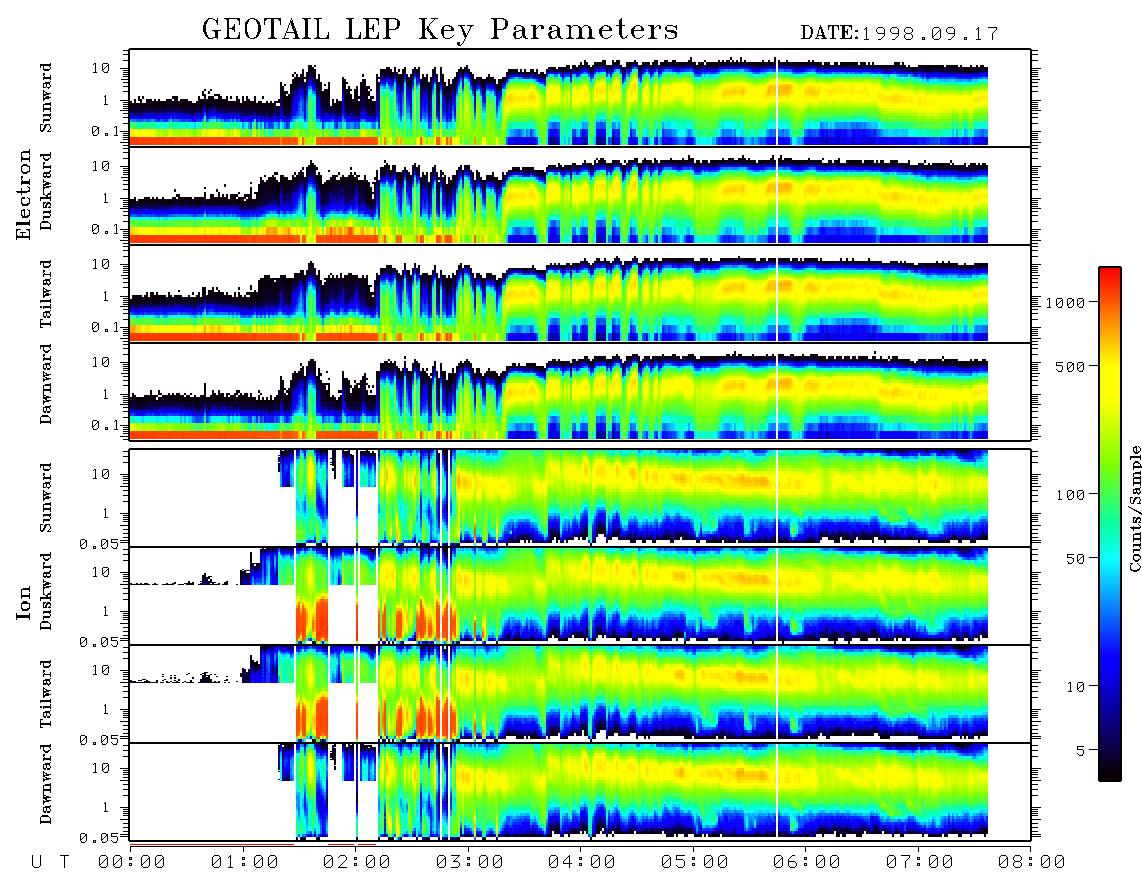
Task: Click the 0.05 tick of Ion Dawnward panel
Action: 98,838
